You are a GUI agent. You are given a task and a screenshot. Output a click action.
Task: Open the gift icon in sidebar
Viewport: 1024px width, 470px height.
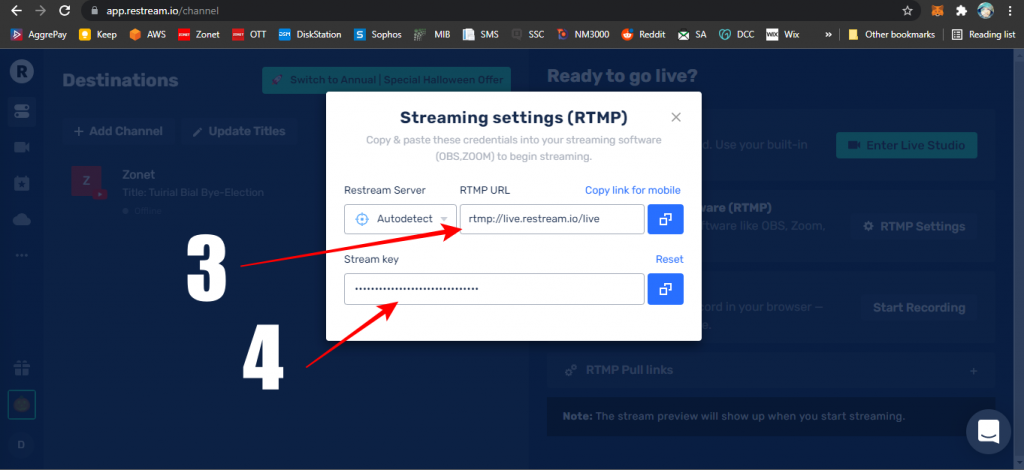click(x=21, y=368)
